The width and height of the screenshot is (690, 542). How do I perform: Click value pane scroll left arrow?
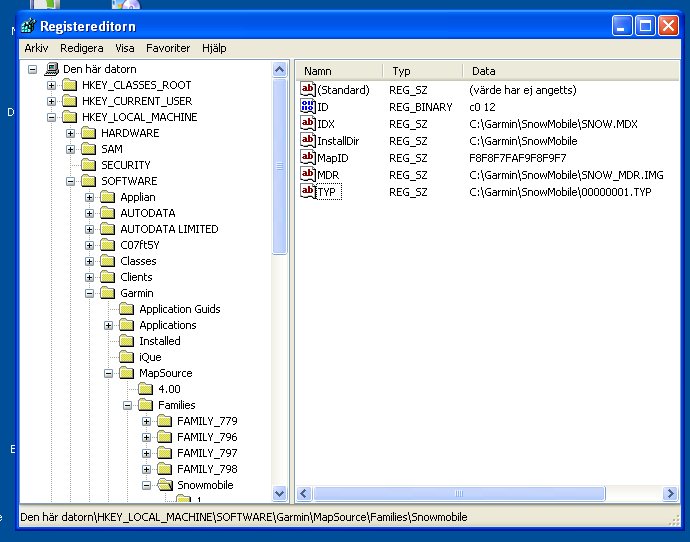(304, 494)
